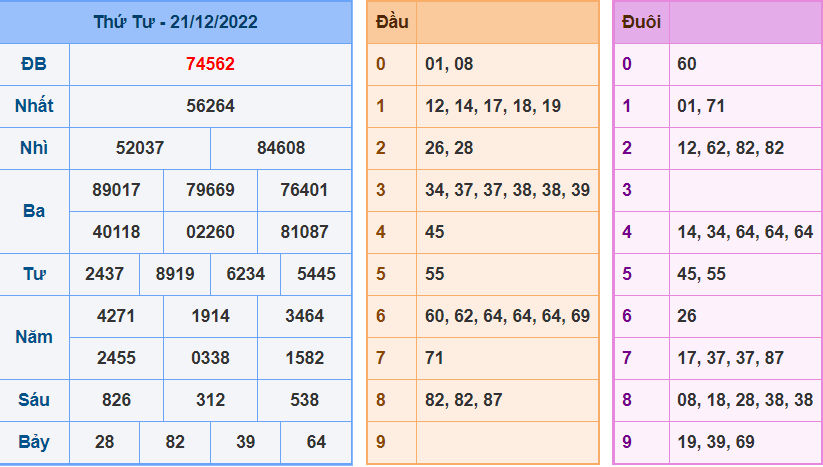Click '60' in Đuôi row 0

pos(687,64)
